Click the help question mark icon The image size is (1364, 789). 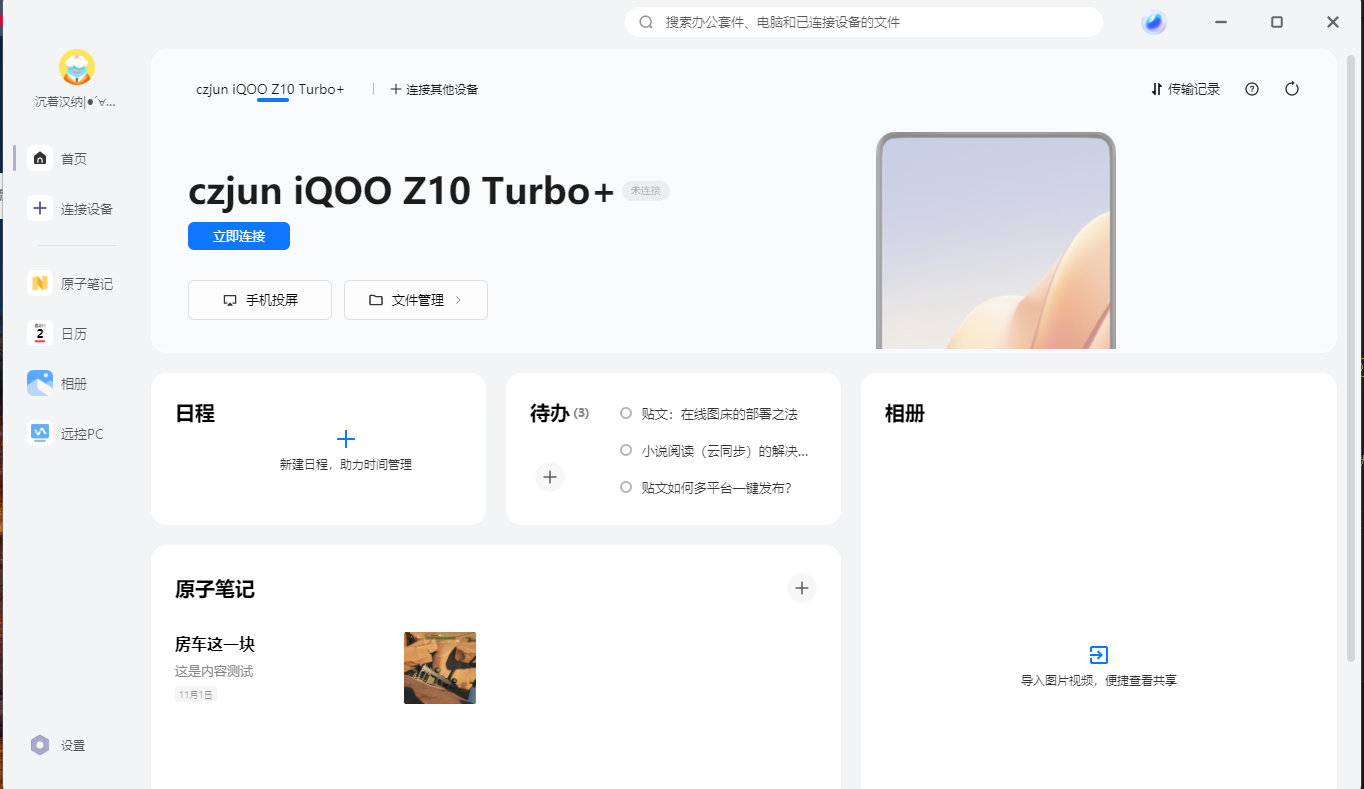coord(1252,89)
